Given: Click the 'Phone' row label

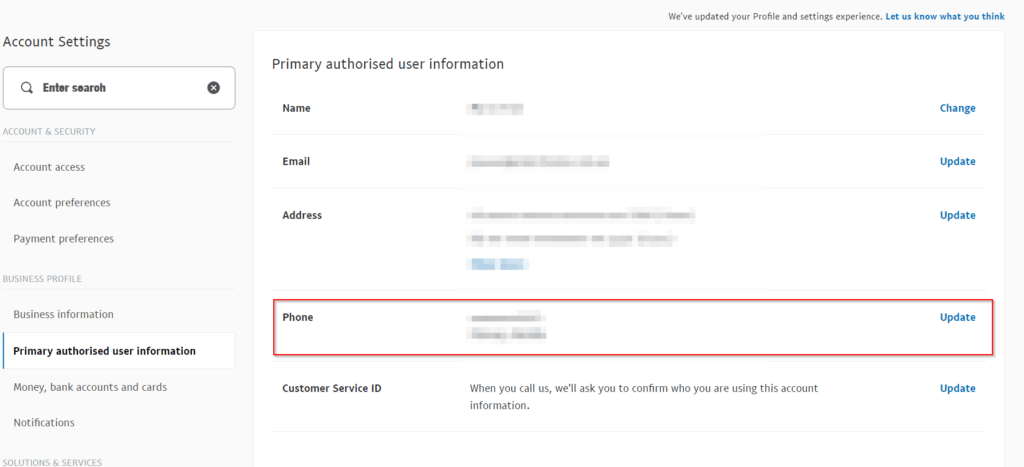Looking at the screenshot, I should (298, 317).
